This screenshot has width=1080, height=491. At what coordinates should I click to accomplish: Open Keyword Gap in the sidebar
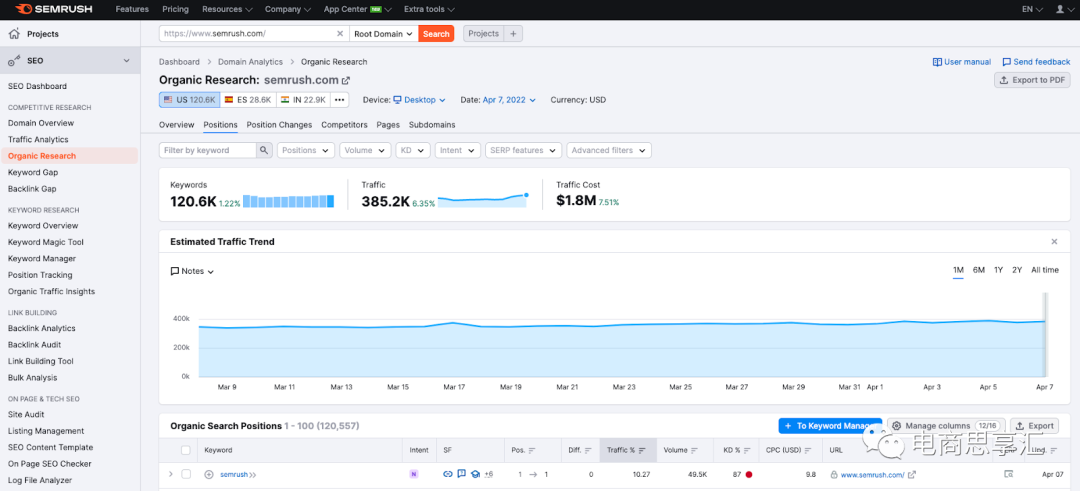point(33,172)
